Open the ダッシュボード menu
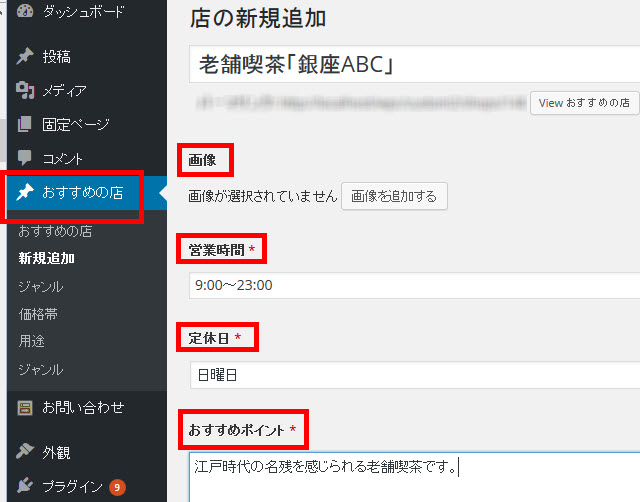 point(83,11)
